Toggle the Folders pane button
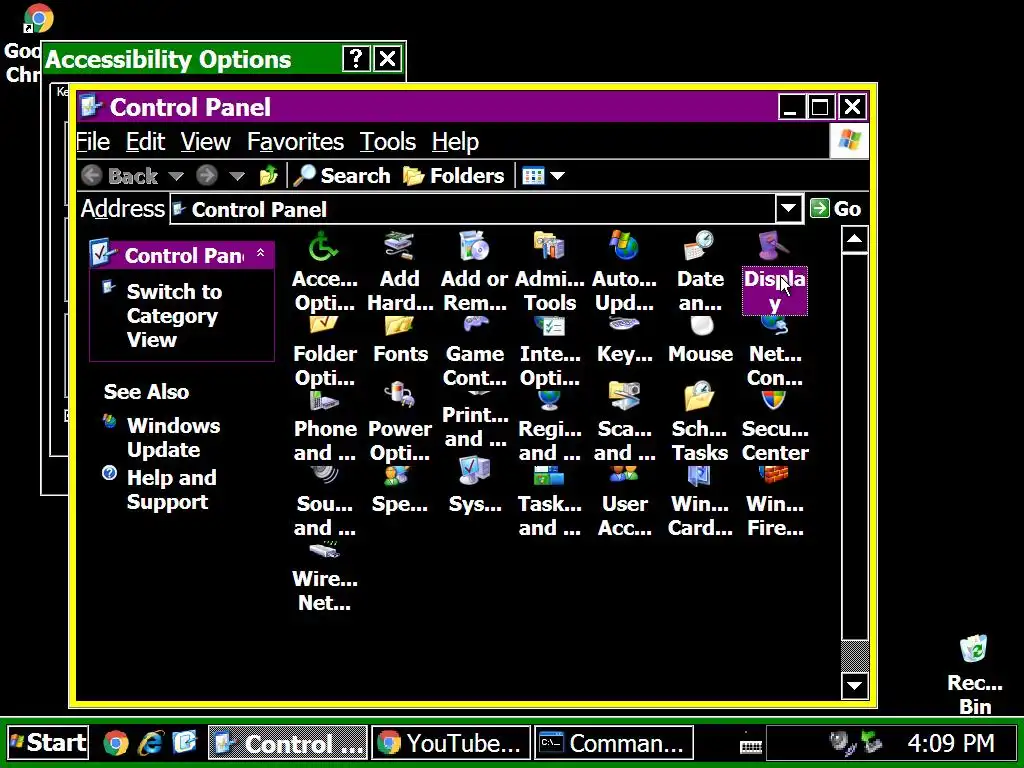 tap(453, 176)
